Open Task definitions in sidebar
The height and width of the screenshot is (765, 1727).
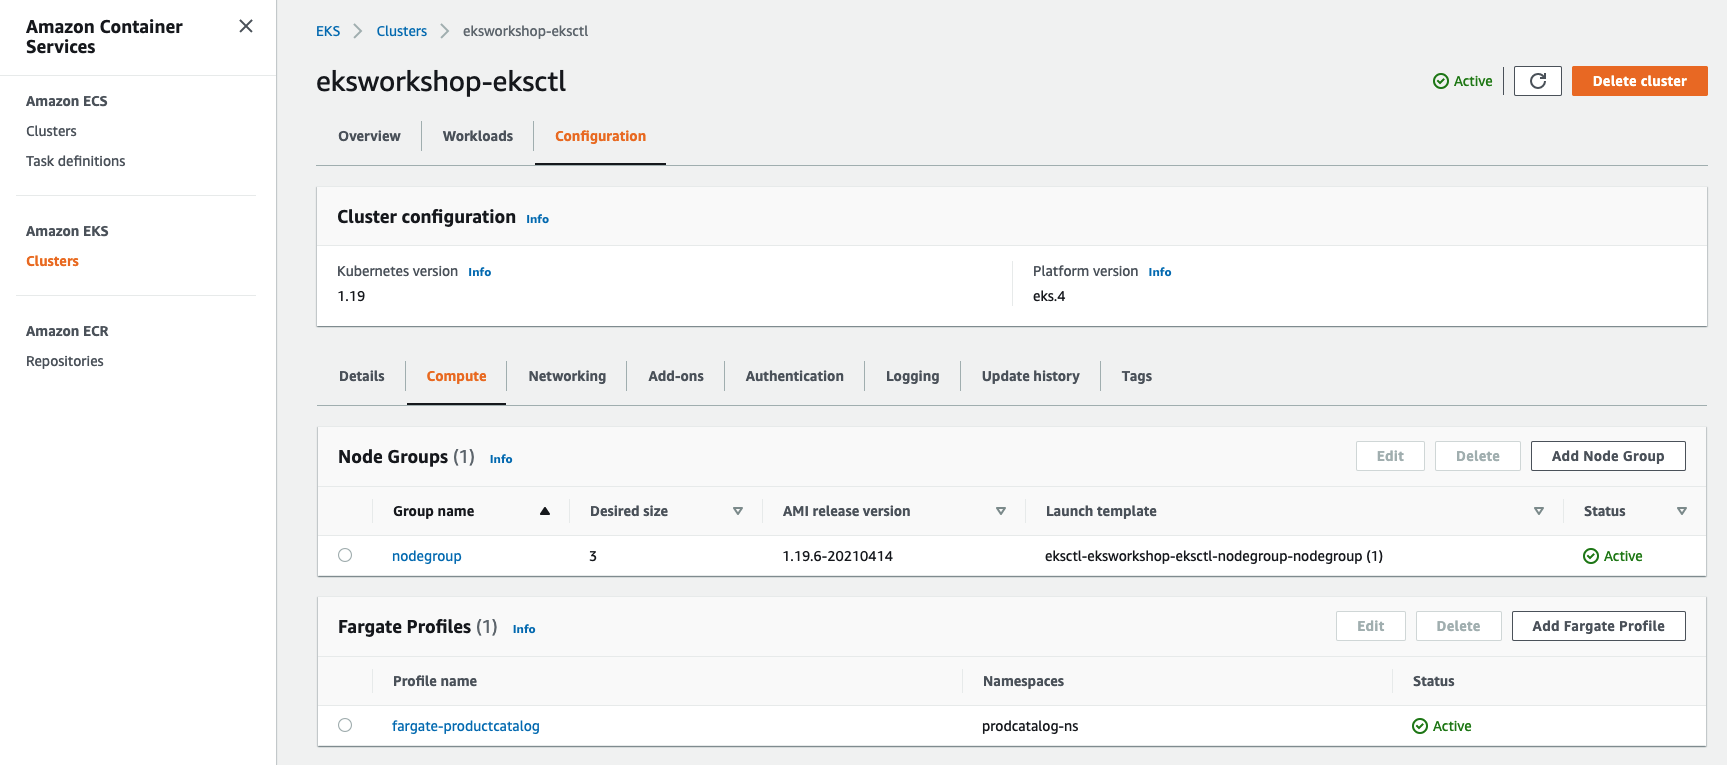coord(76,161)
